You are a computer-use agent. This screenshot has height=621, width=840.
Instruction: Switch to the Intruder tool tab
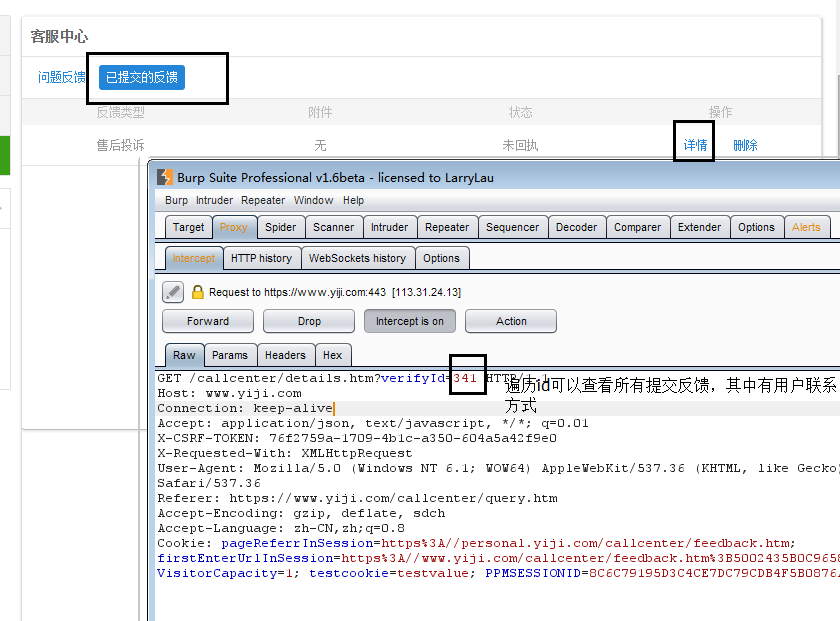389,227
